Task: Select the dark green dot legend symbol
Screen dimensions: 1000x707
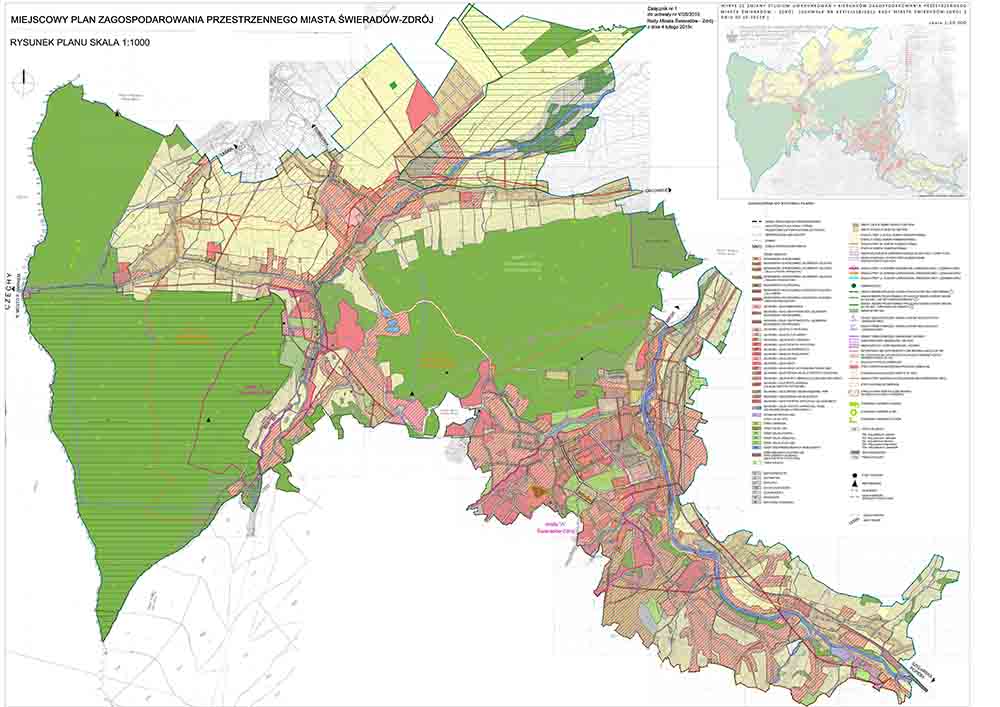Action: pos(855,285)
